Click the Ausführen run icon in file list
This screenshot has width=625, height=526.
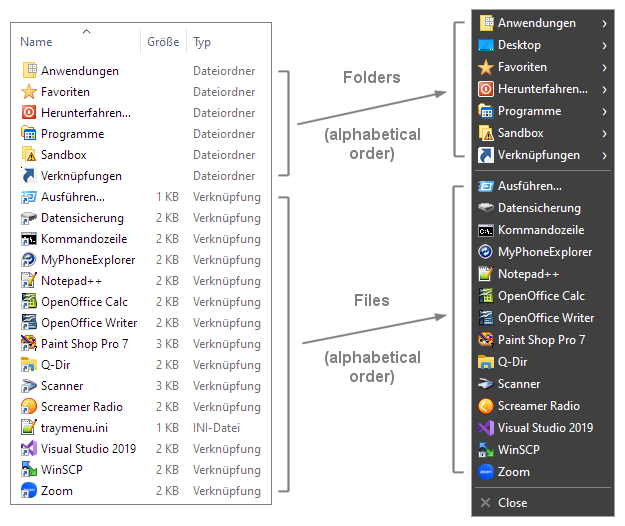[29, 197]
